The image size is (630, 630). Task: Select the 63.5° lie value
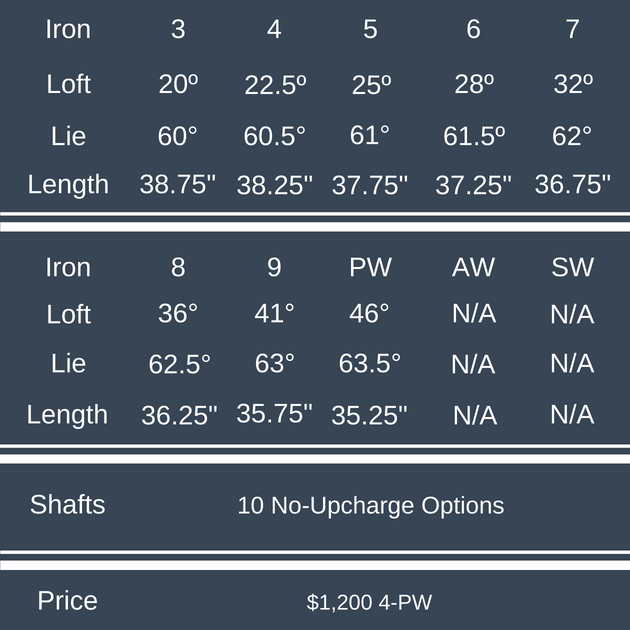coord(370,363)
